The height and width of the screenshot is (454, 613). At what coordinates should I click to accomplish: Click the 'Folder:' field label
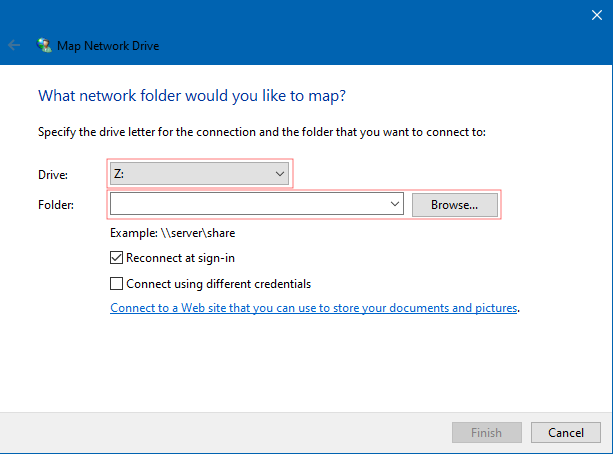point(56,205)
